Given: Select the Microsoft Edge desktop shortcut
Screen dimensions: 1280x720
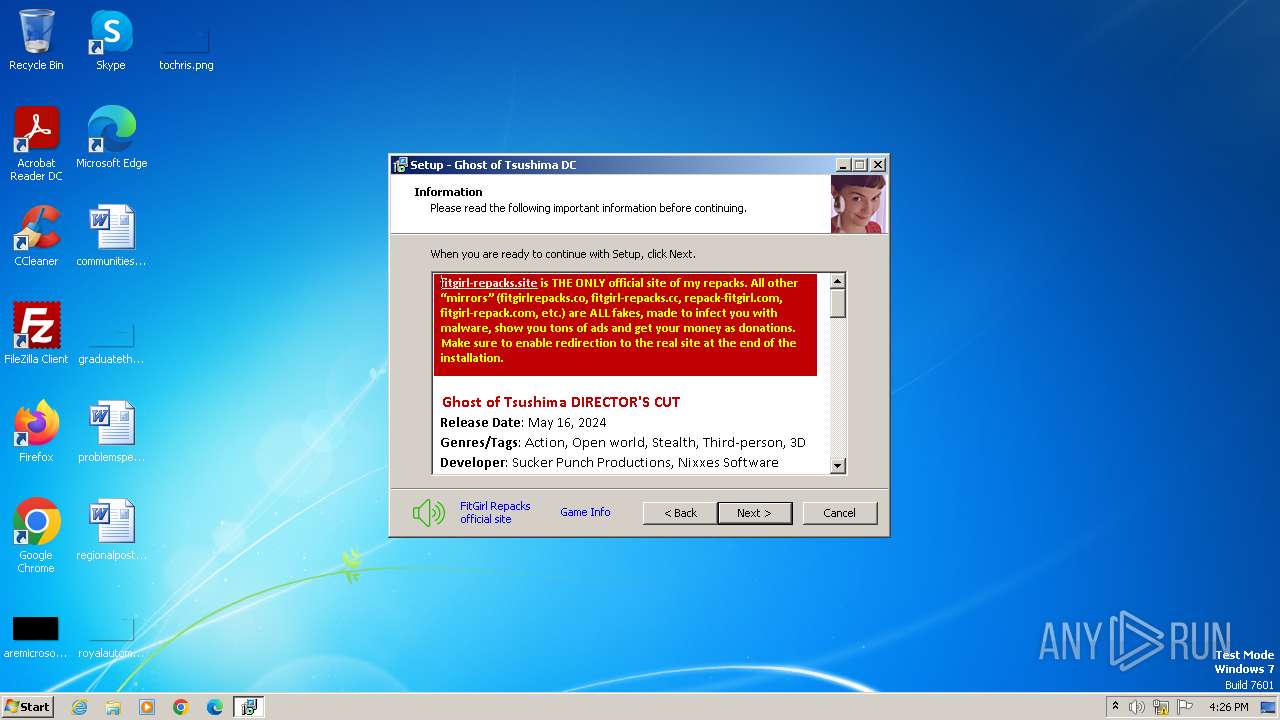Looking at the screenshot, I should pyautogui.click(x=111, y=138).
